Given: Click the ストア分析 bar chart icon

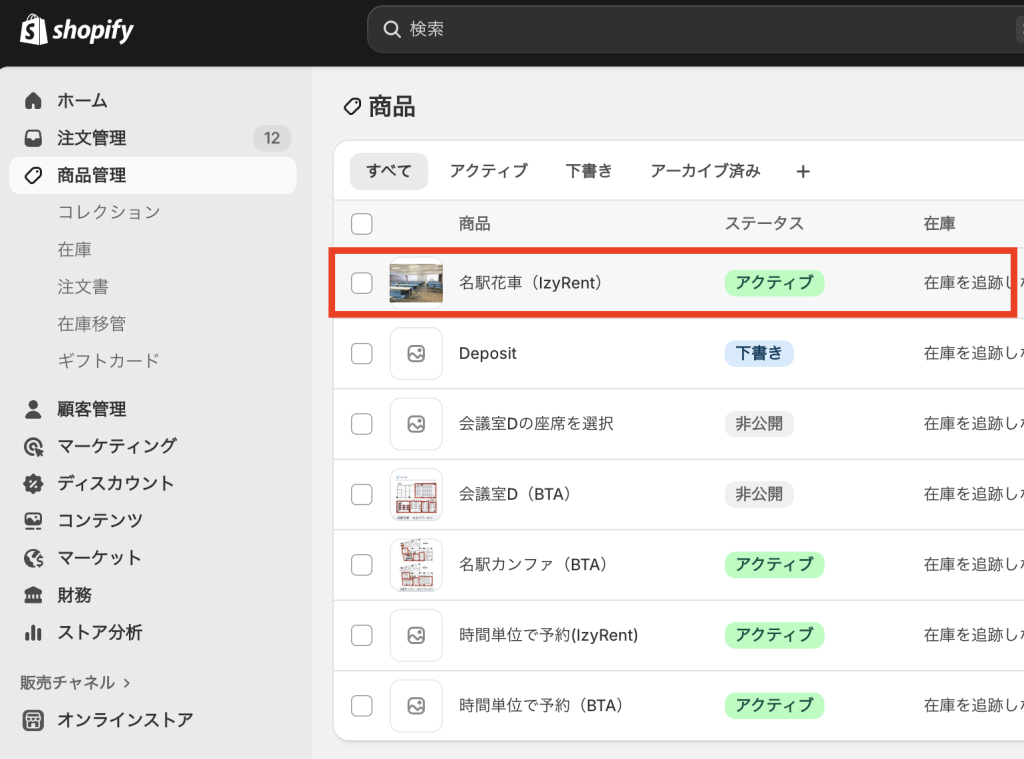Looking at the screenshot, I should (34, 632).
